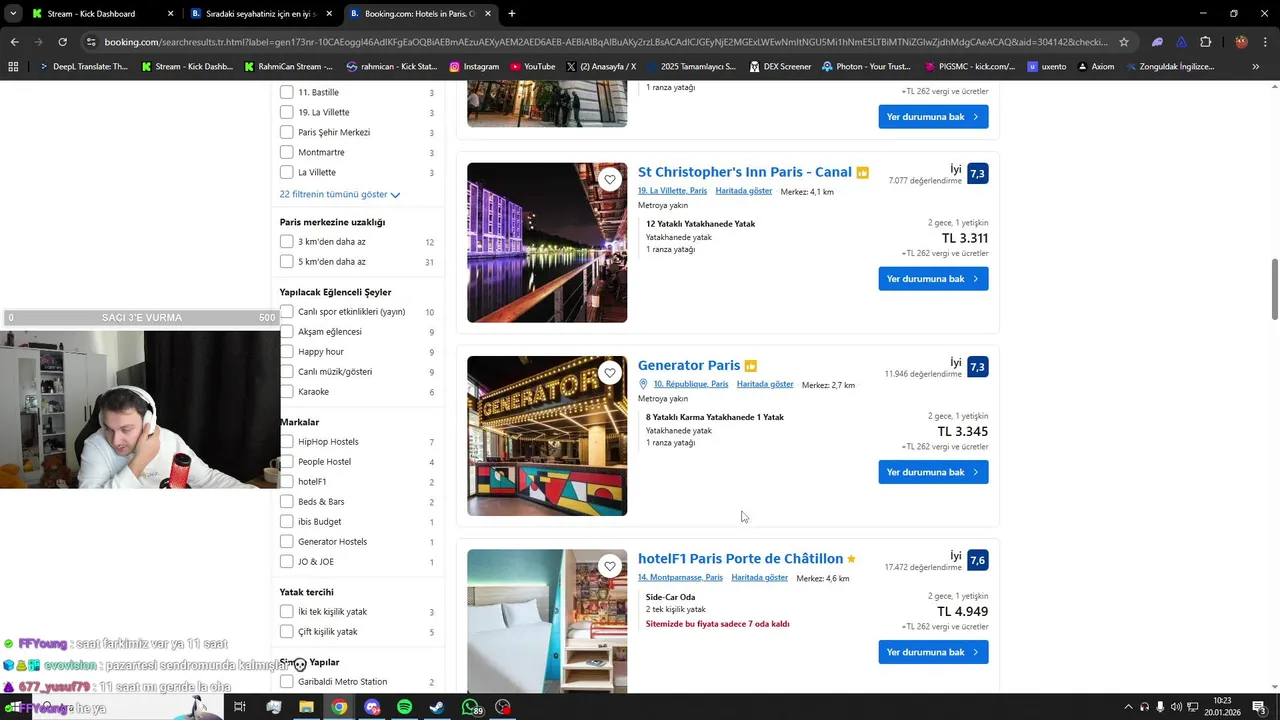Tick the Karaoke checkbox

(x=287, y=391)
